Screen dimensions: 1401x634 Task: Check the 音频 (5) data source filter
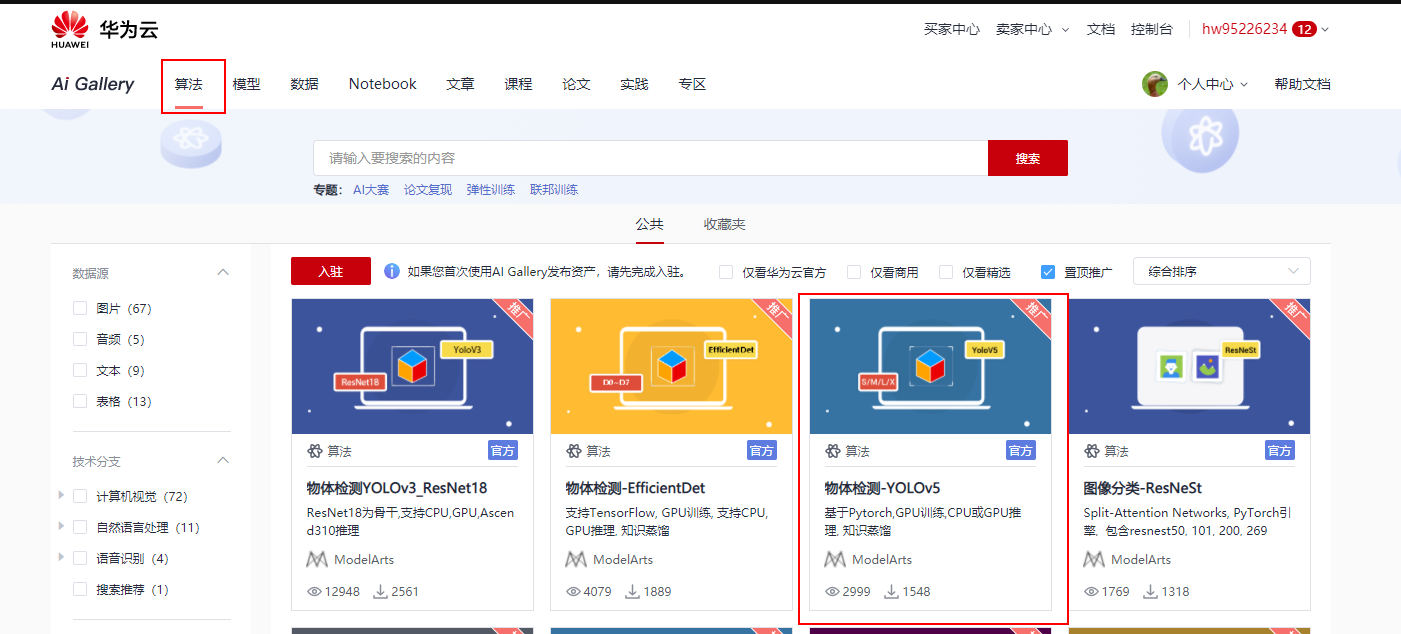[80, 339]
